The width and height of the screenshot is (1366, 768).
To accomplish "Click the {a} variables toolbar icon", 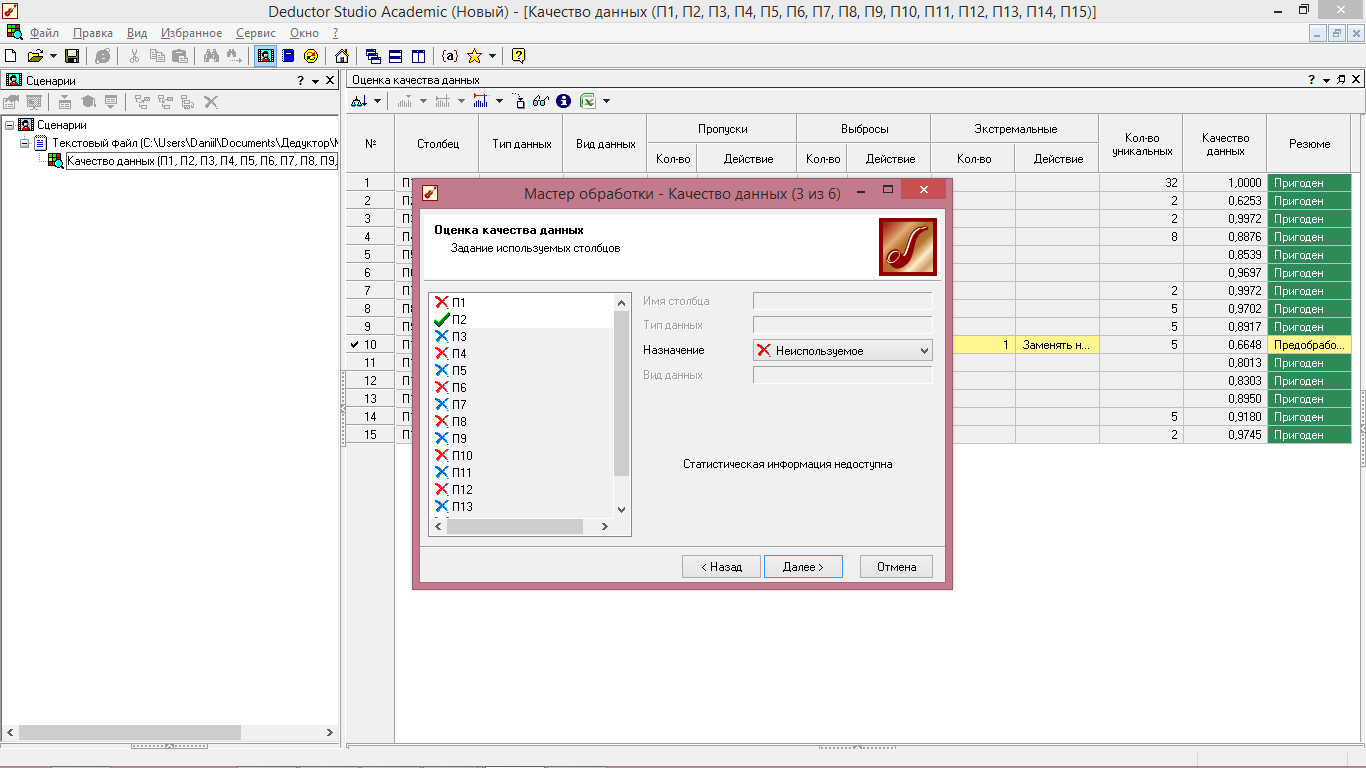I will (x=450, y=56).
